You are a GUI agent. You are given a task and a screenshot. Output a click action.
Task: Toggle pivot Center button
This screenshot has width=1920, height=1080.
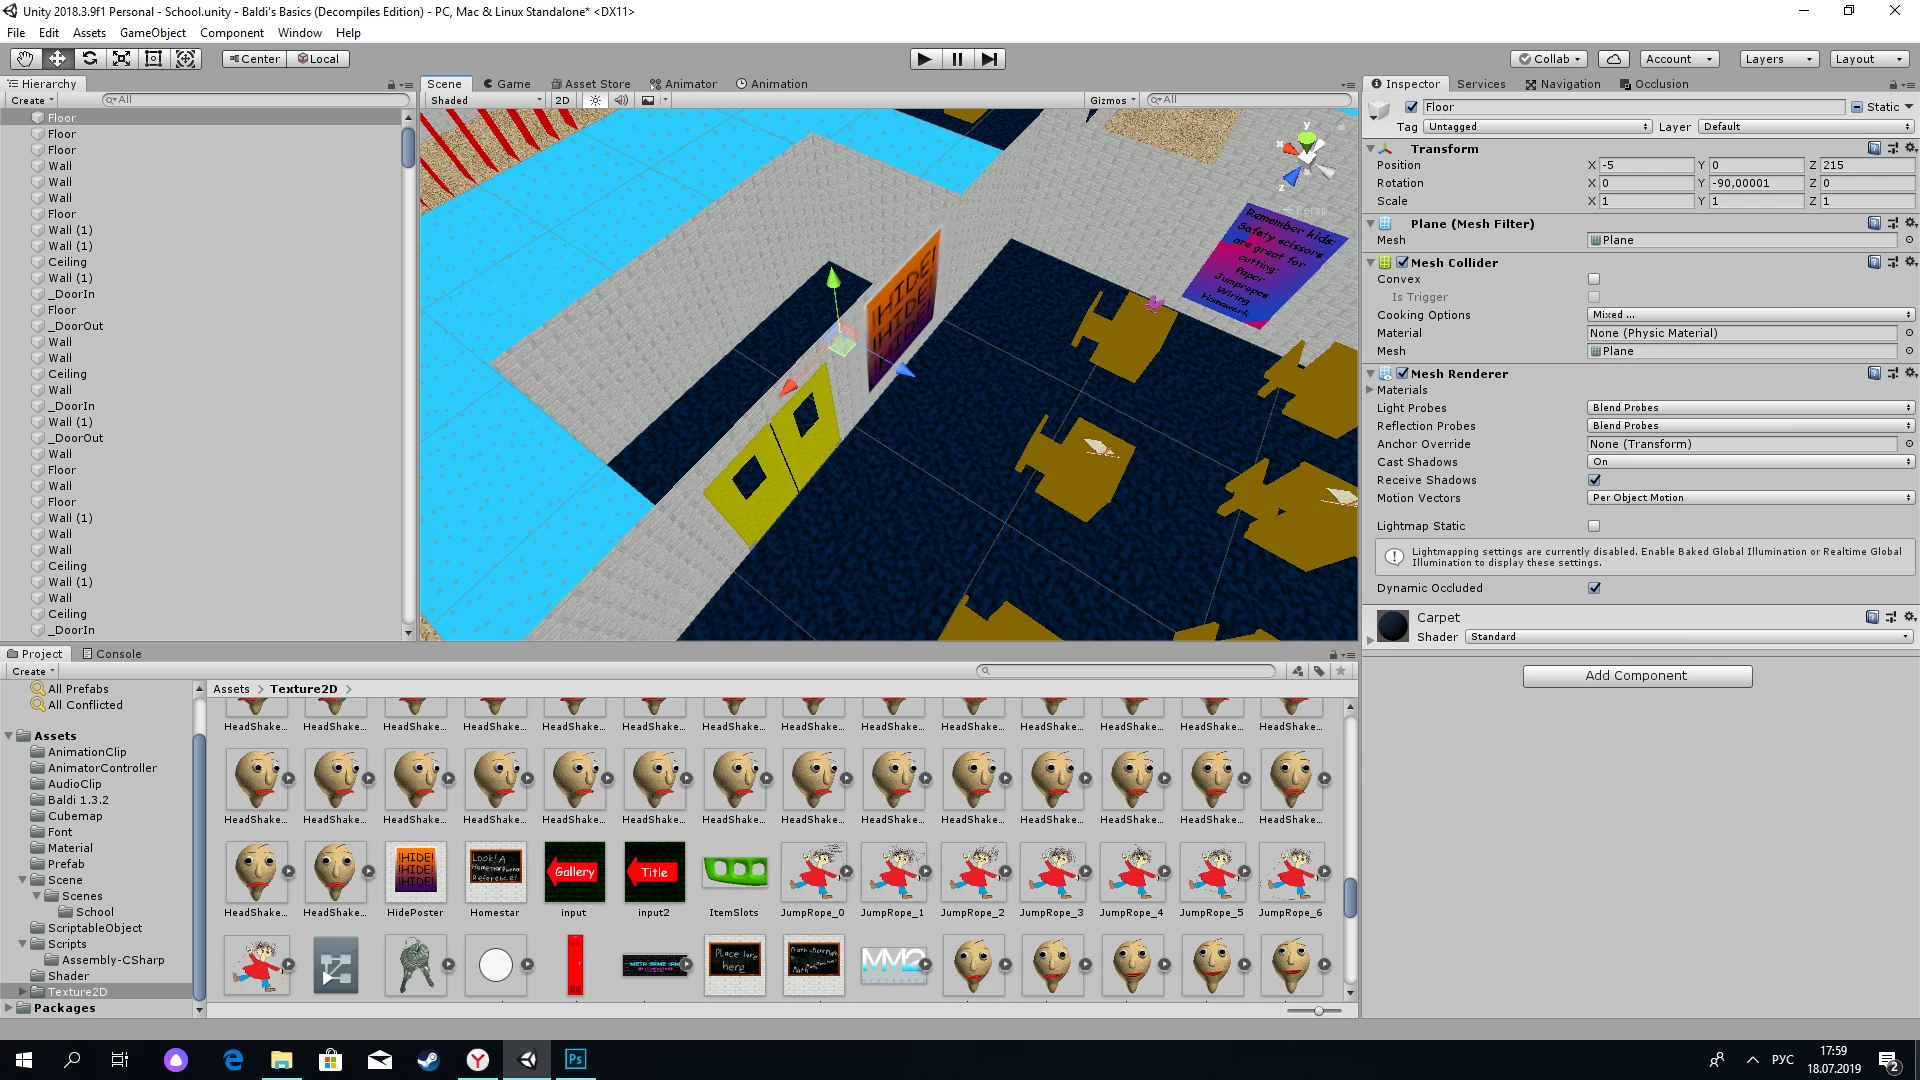click(254, 59)
